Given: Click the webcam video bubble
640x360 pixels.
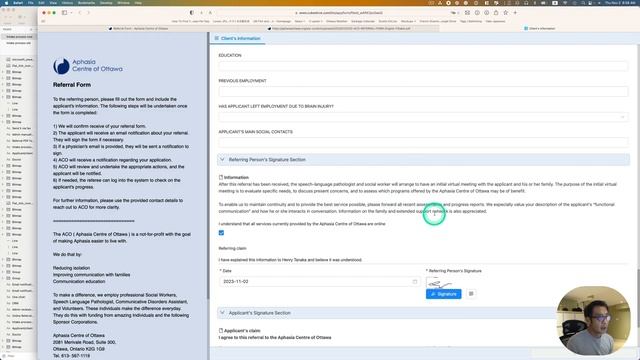Looking at the screenshot, I should pyautogui.click(x=593, y=320).
